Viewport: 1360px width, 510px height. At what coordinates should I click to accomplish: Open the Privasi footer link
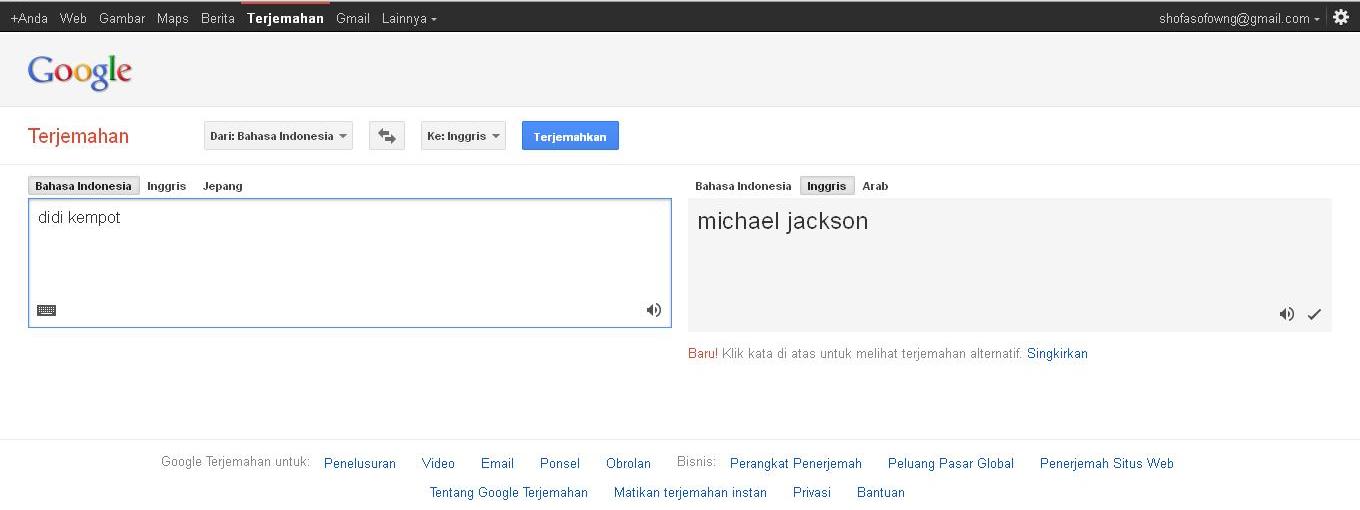click(812, 492)
